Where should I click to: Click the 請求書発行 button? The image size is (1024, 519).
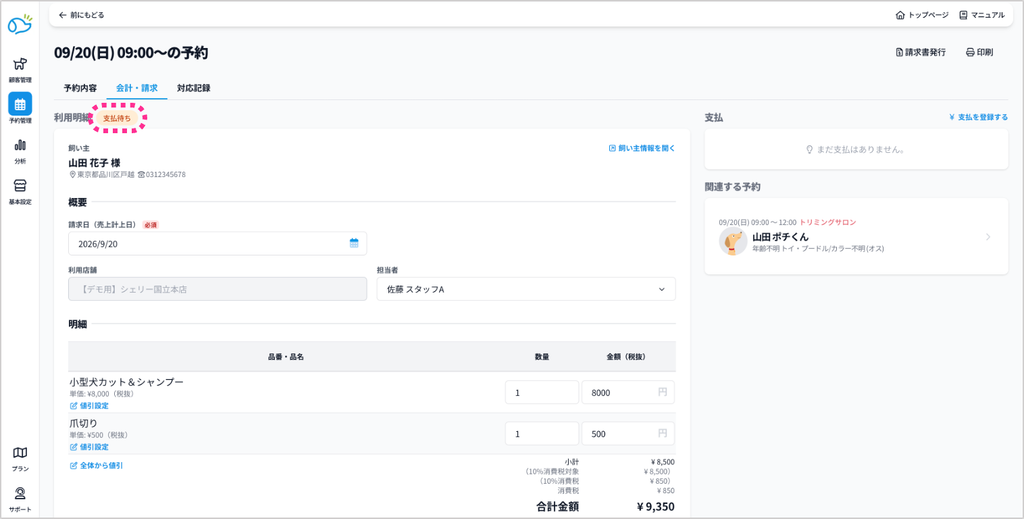920,52
